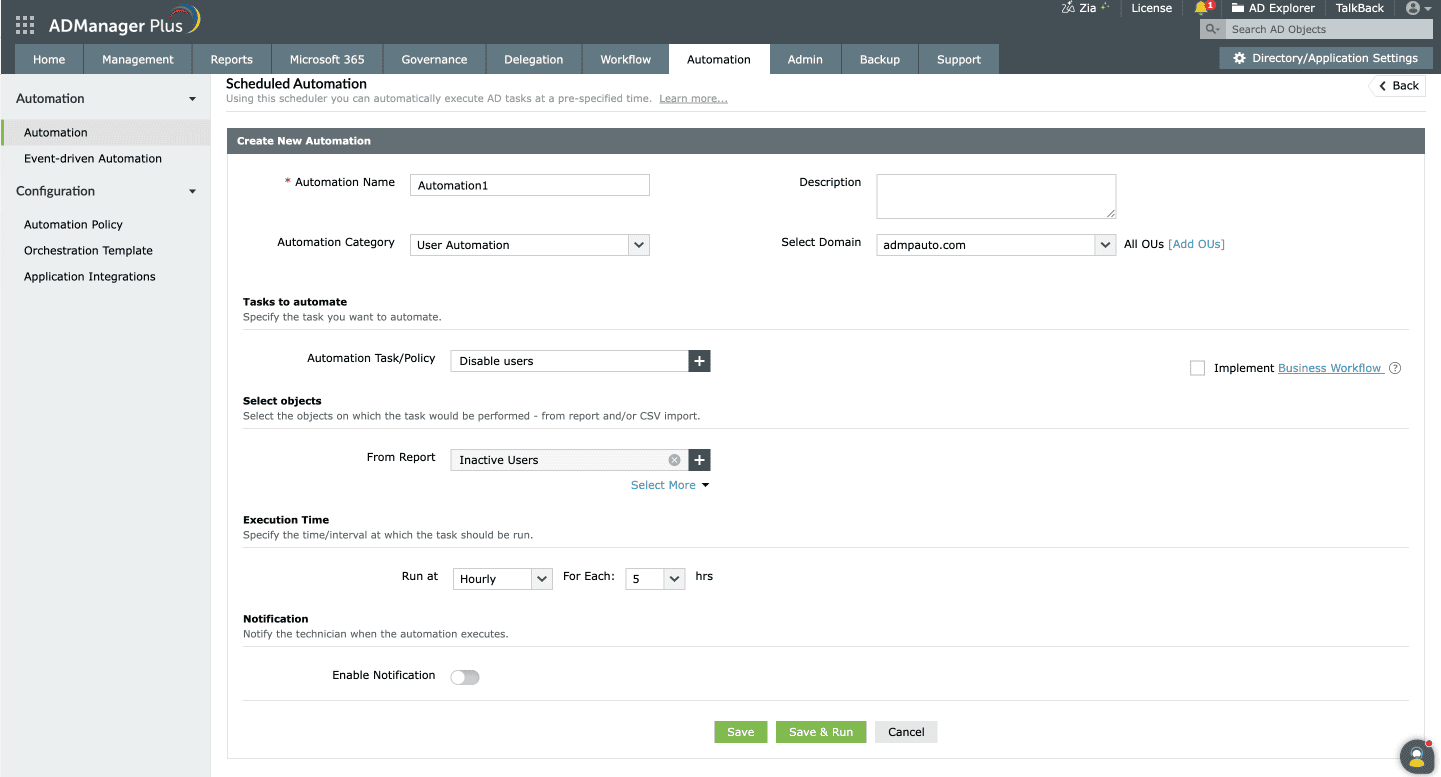Open Application Integrations in sidebar
The height and width of the screenshot is (777, 1441).
pyautogui.click(x=90, y=276)
